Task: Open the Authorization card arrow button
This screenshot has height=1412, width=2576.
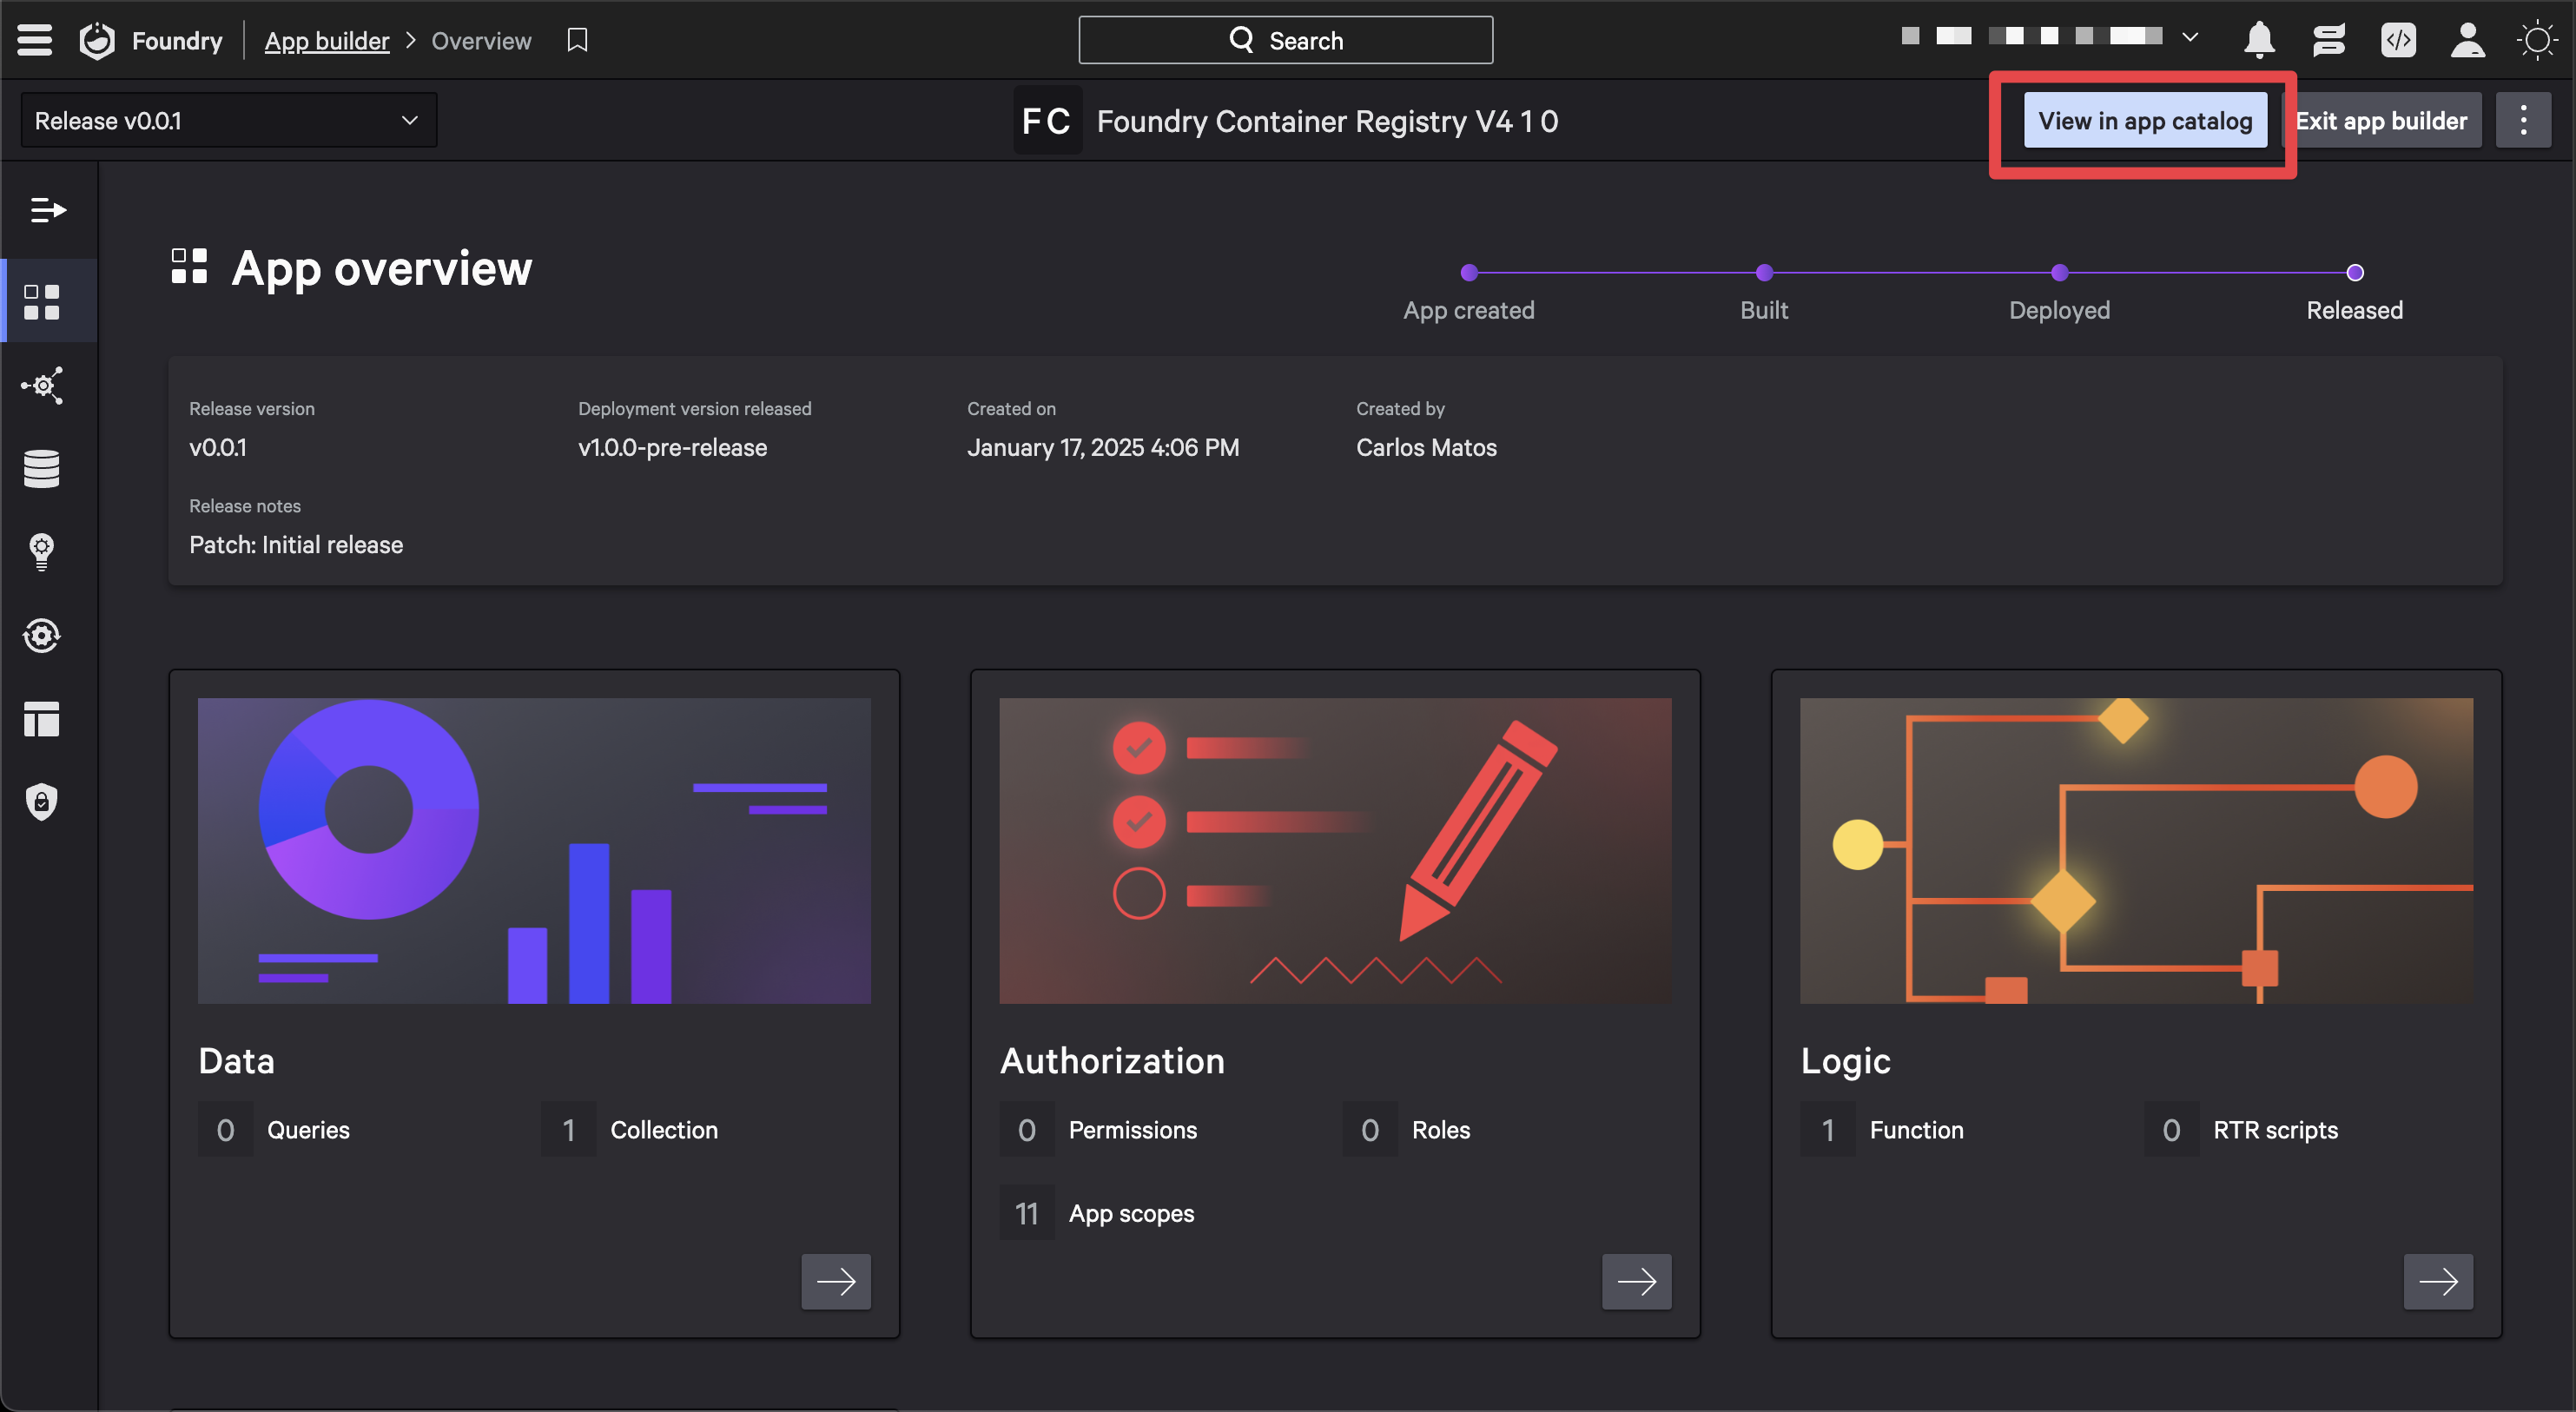Action: 1637,1281
